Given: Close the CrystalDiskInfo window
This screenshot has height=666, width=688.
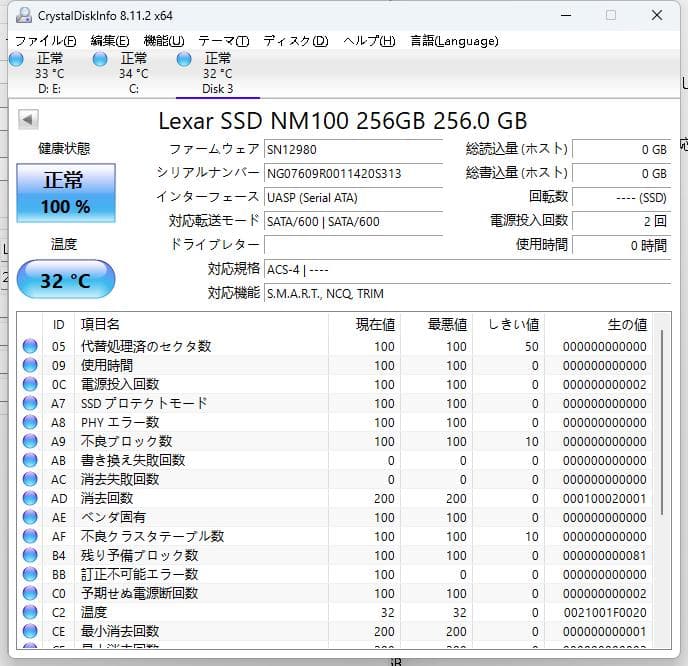Looking at the screenshot, I should click(x=657, y=15).
